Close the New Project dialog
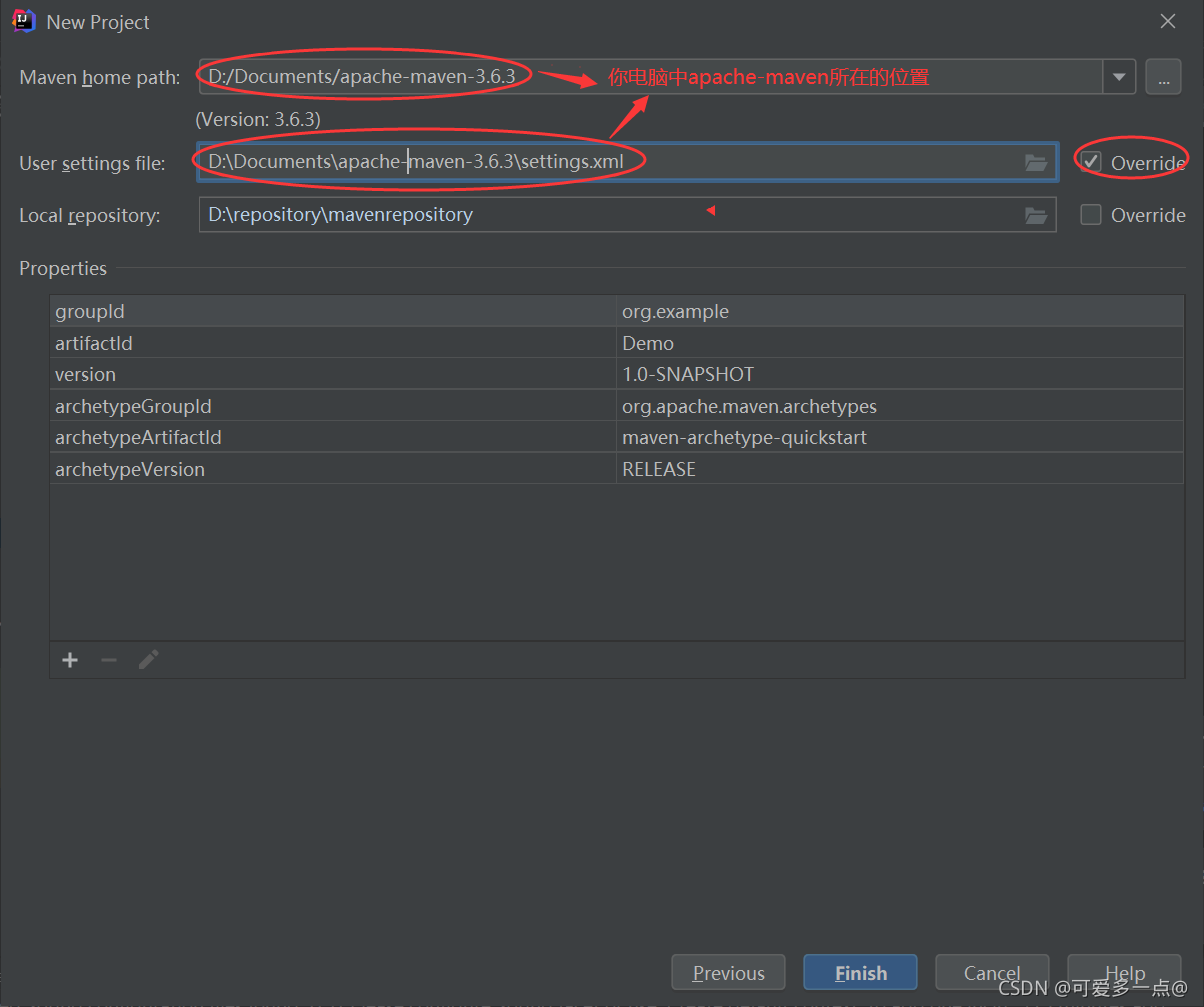Viewport: 1204px width, 1007px height. pos(1167,21)
